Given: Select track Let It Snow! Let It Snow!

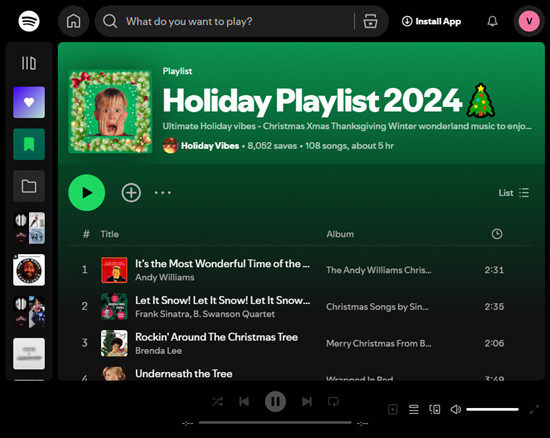Looking at the screenshot, I should tap(222, 301).
